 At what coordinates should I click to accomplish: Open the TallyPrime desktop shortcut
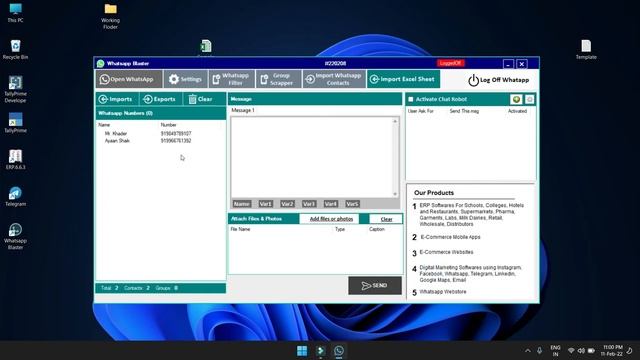coord(16,122)
